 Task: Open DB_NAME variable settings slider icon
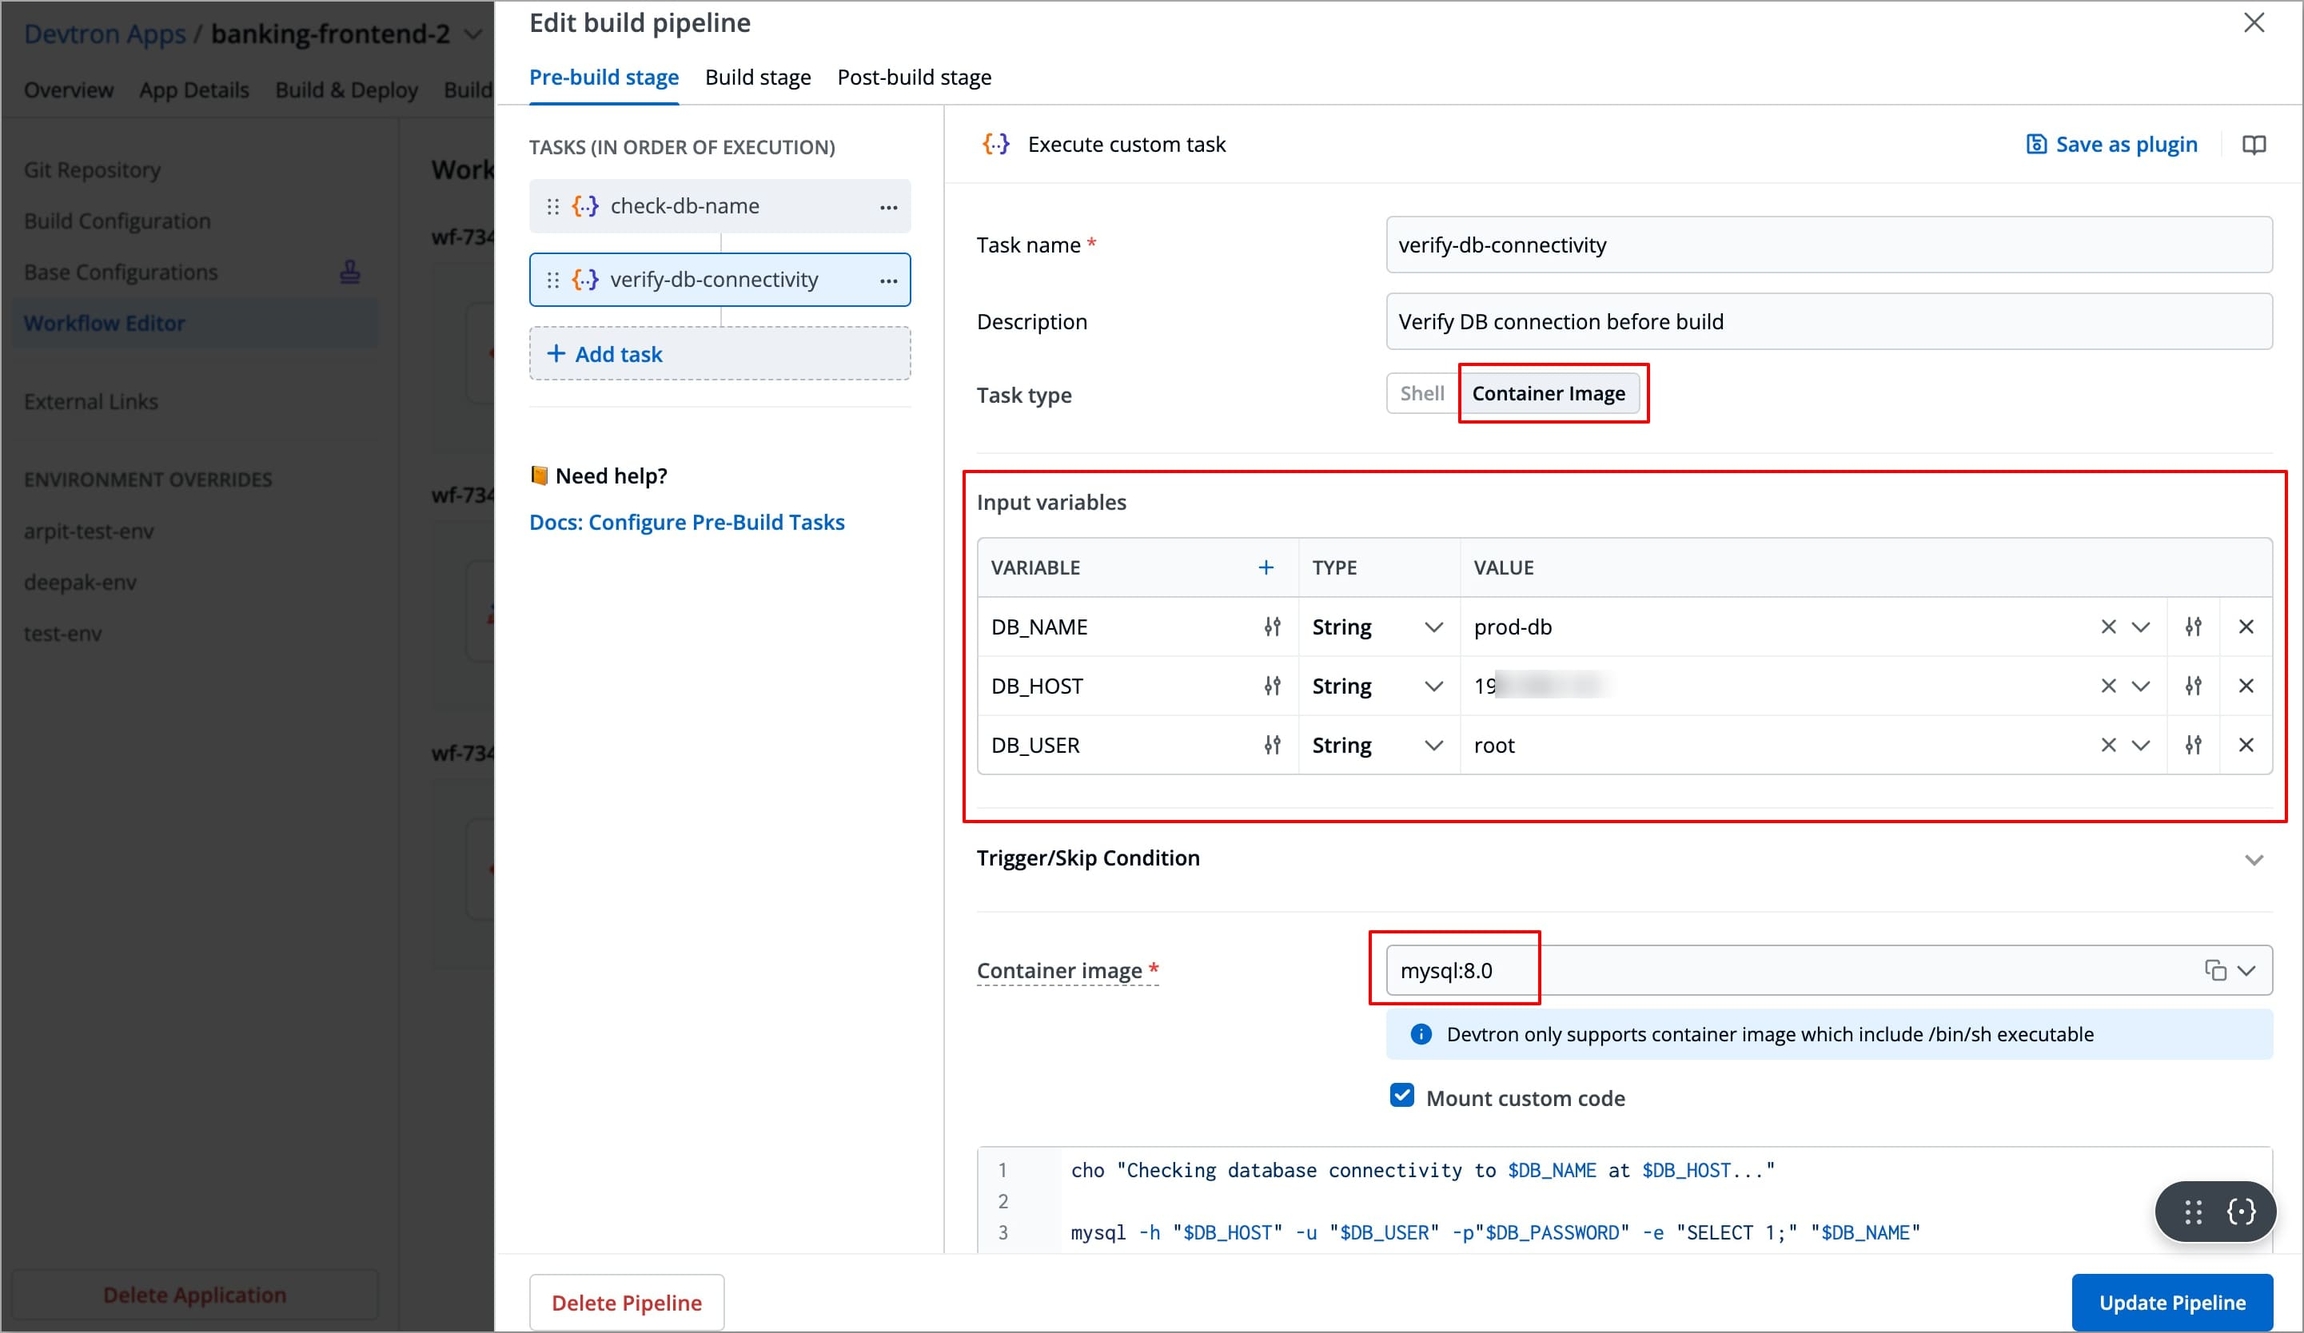1271,627
